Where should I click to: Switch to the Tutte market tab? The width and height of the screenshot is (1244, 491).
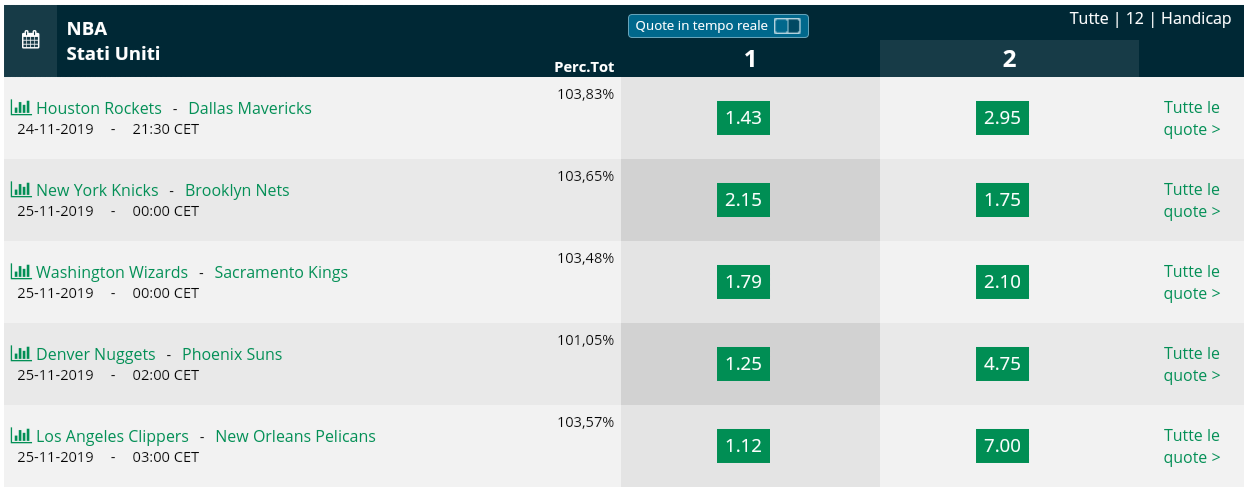tap(1089, 19)
